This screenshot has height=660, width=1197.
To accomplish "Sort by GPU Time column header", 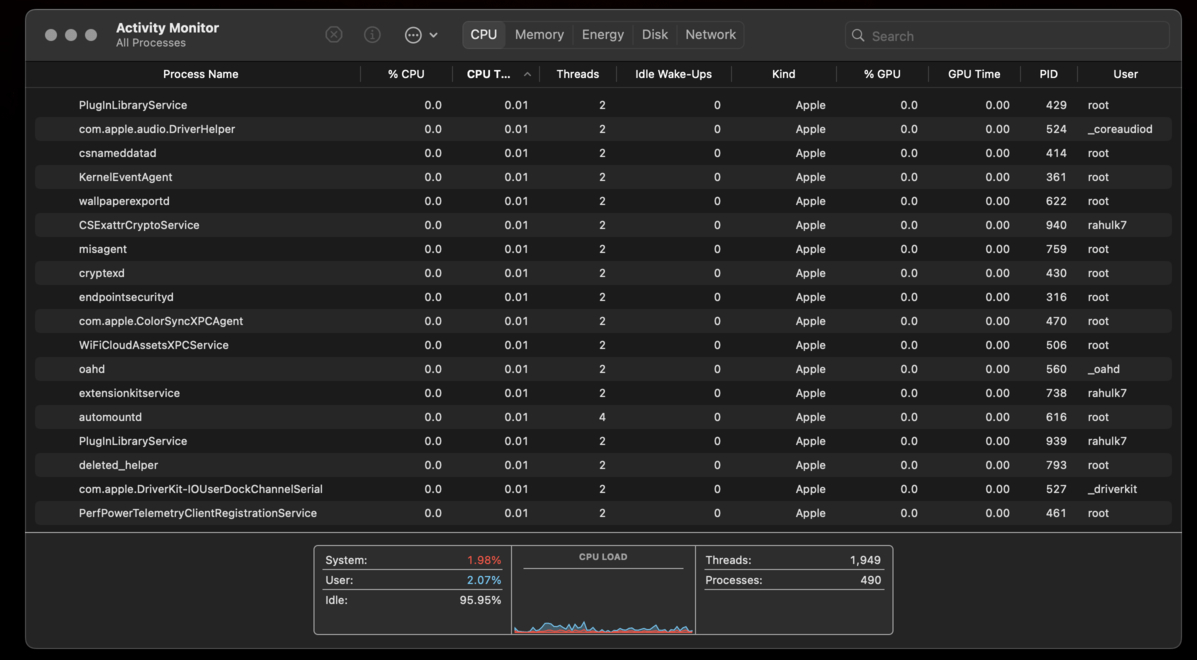I will pyautogui.click(x=974, y=75).
